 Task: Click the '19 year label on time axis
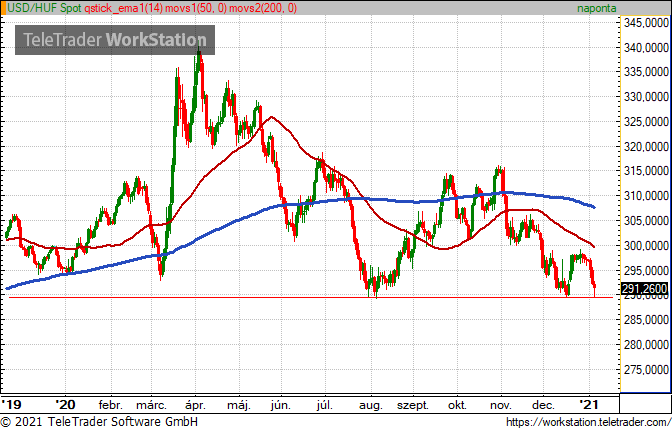click(12, 404)
